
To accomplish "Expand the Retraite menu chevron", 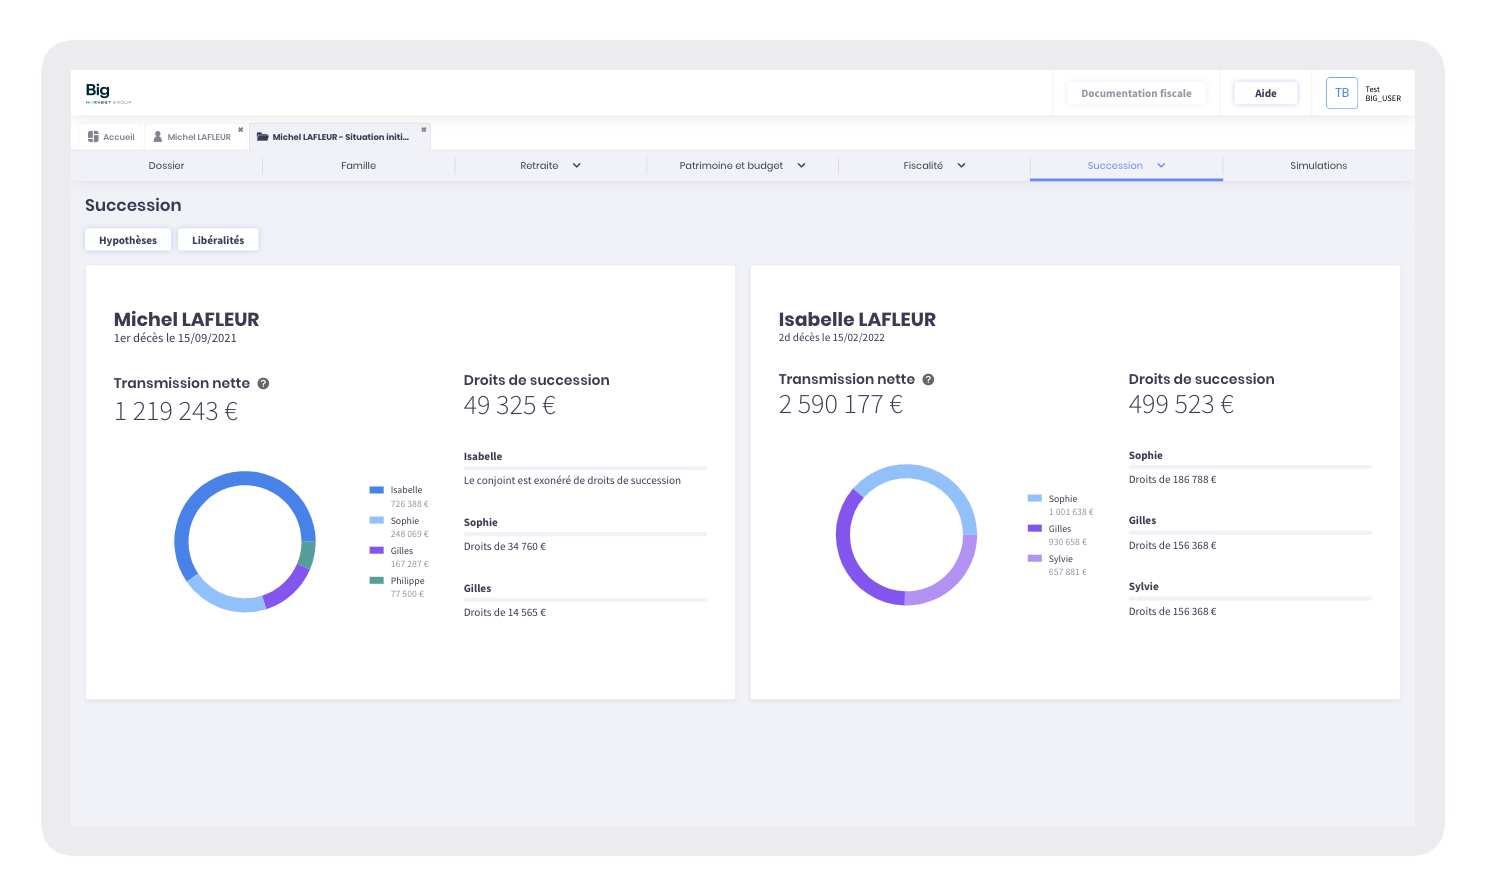I will (x=577, y=166).
